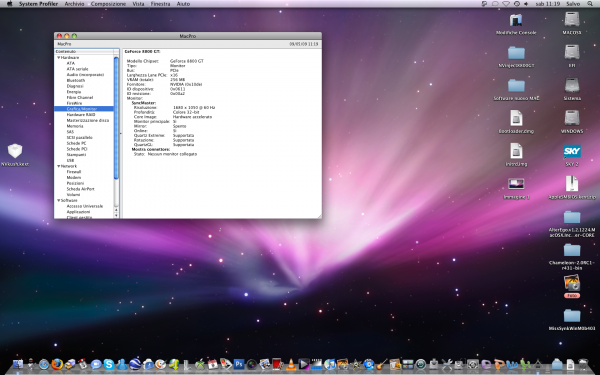Click the Contenuto column header

84,51
